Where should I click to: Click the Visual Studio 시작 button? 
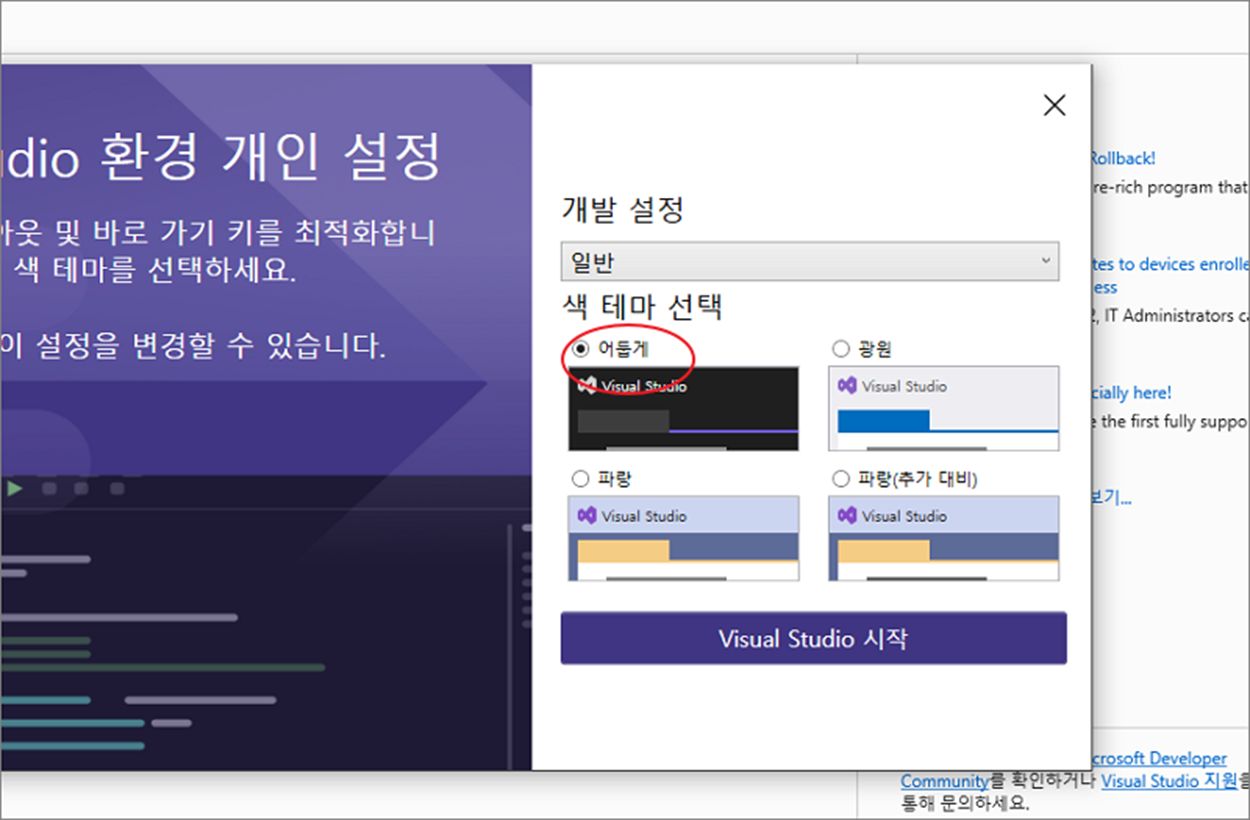(813, 638)
